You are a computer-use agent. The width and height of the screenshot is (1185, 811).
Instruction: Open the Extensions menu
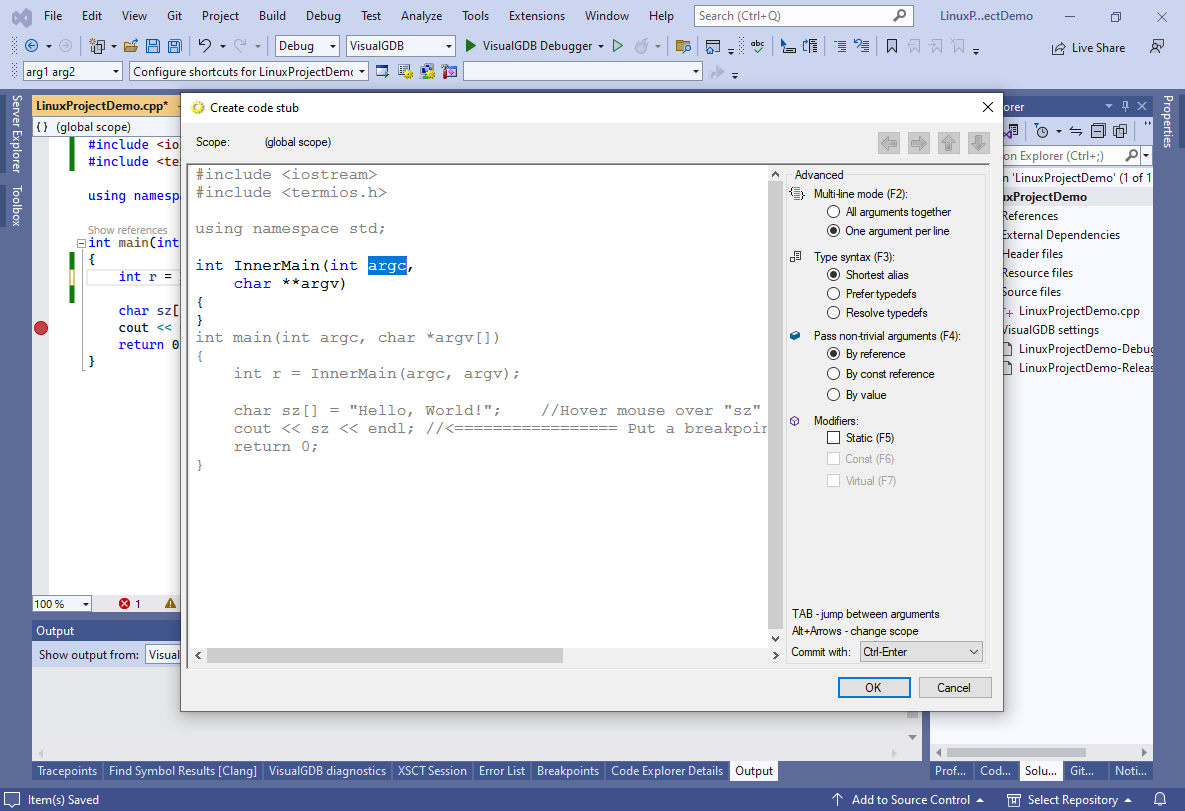click(x=537, y=16)
